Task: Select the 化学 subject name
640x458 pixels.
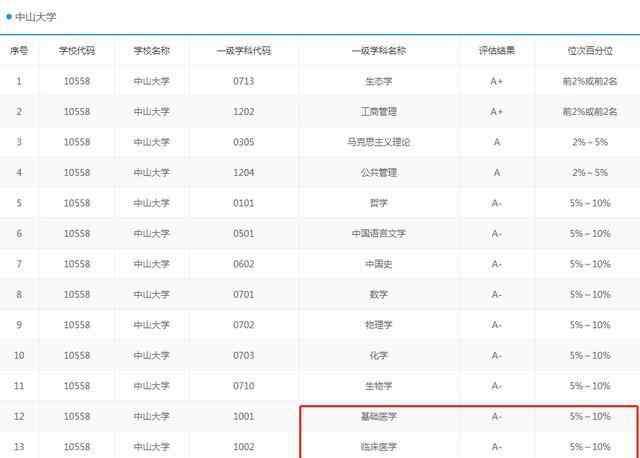Action: coord(379,356)
